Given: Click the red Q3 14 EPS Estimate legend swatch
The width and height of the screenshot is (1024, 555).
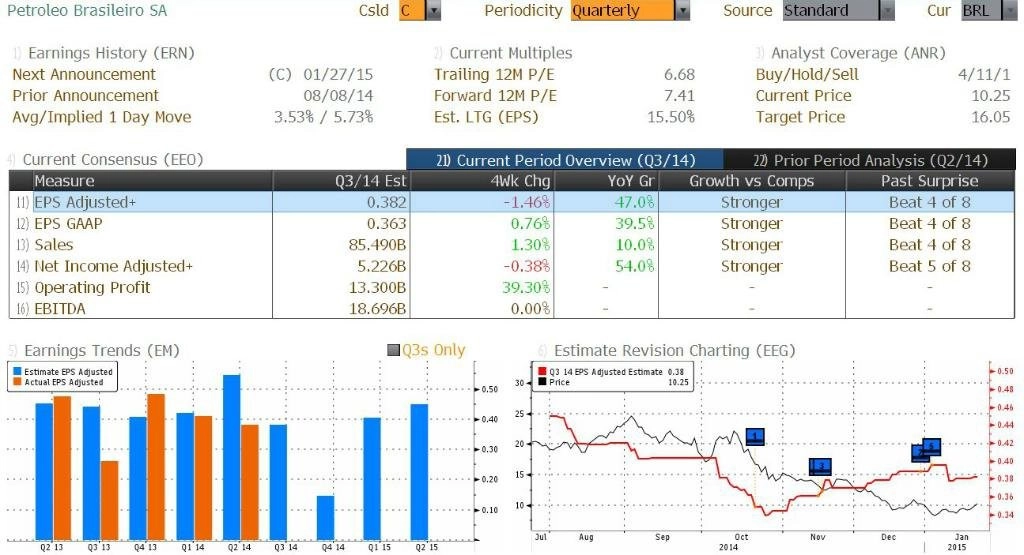Looking at the screenshot, I should pos(541,372).
